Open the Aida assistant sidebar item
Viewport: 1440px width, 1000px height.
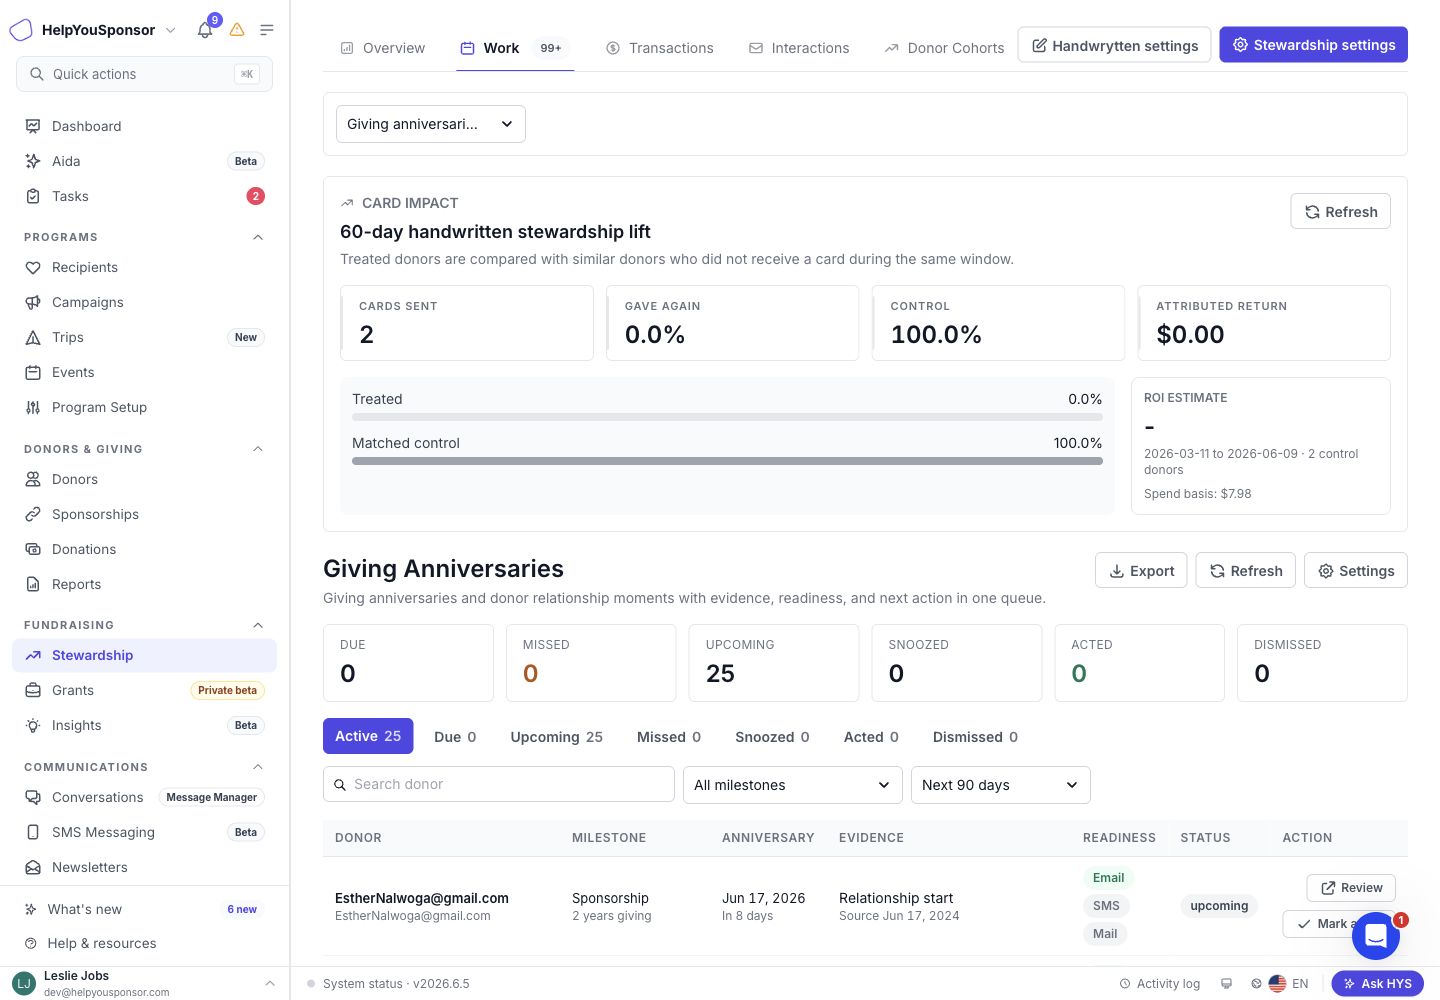(144, 161)
